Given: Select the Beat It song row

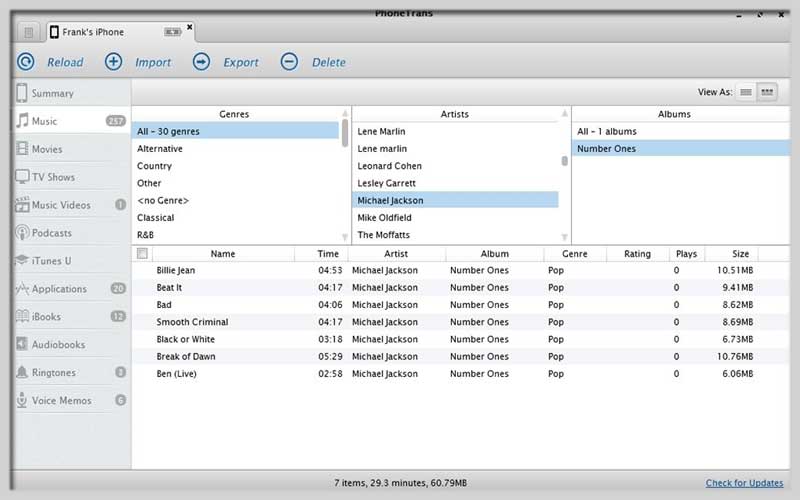Looking at the screenshot, I should (460, 288).
